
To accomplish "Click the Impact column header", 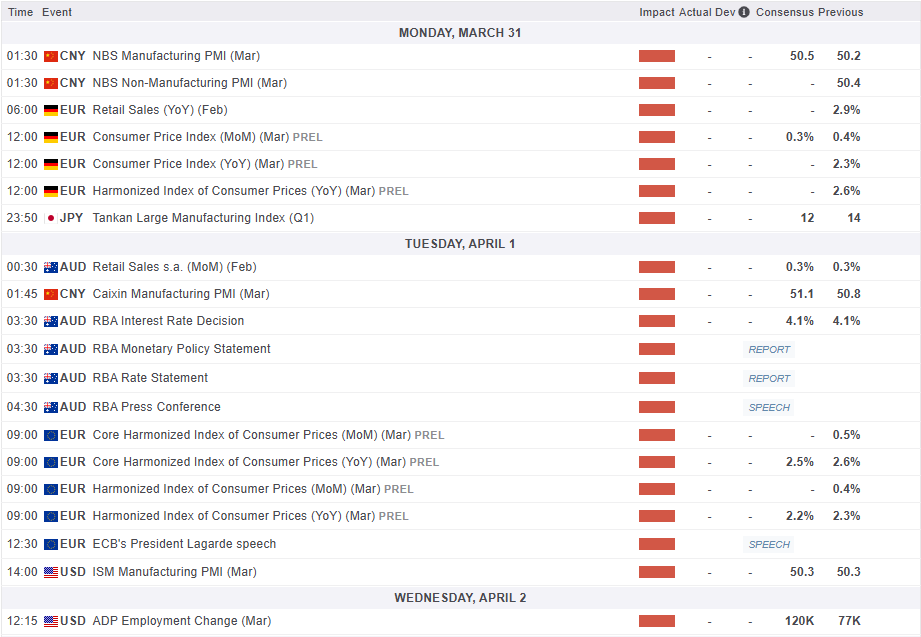I will (x=657, y=12).
